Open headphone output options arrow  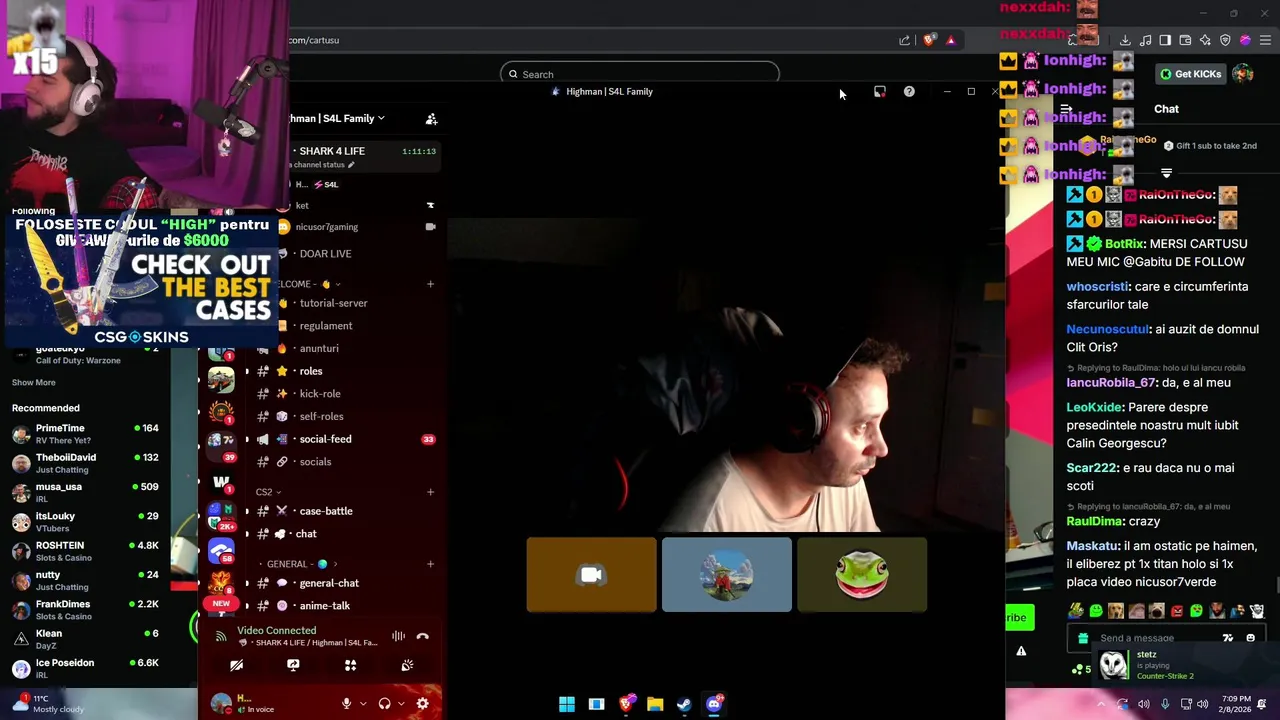click(x=400, y=704)
